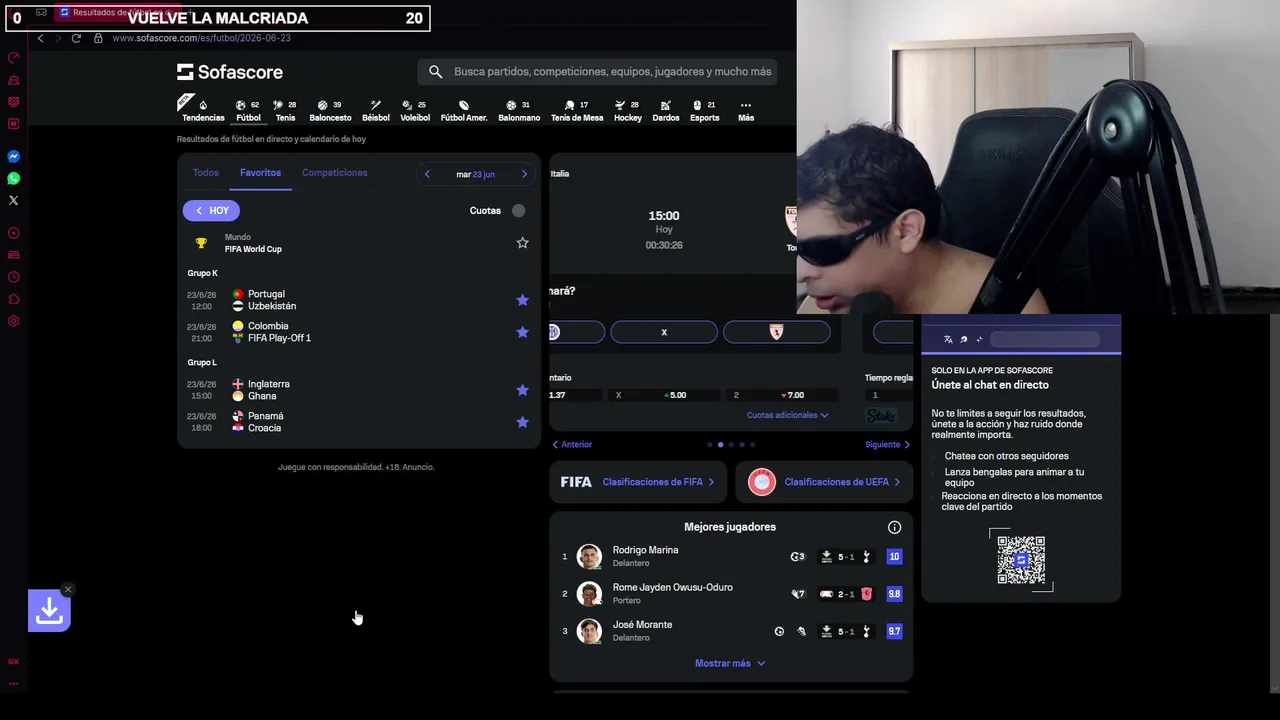Expand Mostrar más in Mejores jugadores

pos(730,663)
